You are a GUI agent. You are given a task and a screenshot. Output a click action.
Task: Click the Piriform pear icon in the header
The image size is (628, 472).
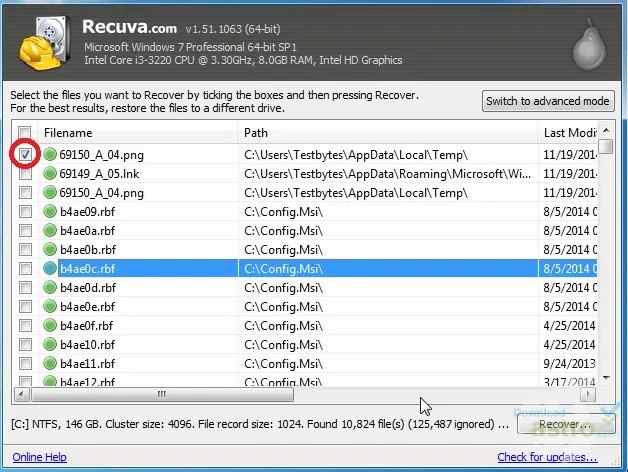click(x=589, y=44)
